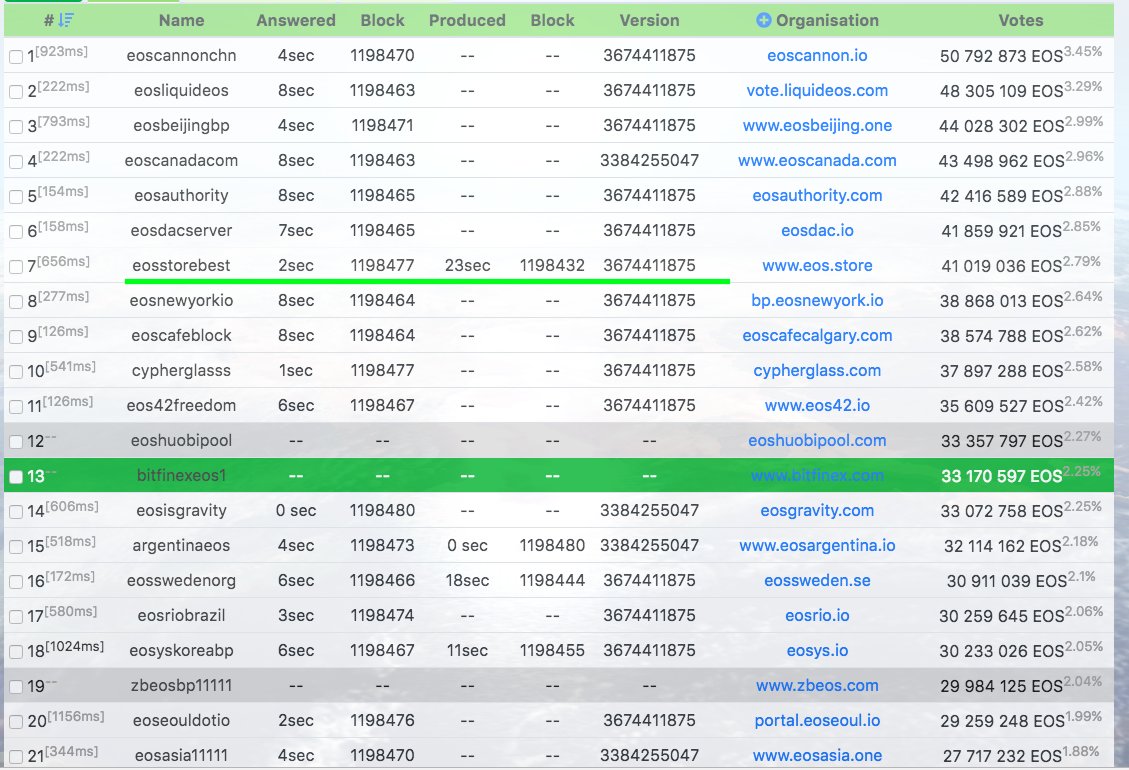Select checkbox for row 16 eosswedenorg
Image resolution: width=1129 pixels, height=770 pixels.
click(x=16, y=581)
